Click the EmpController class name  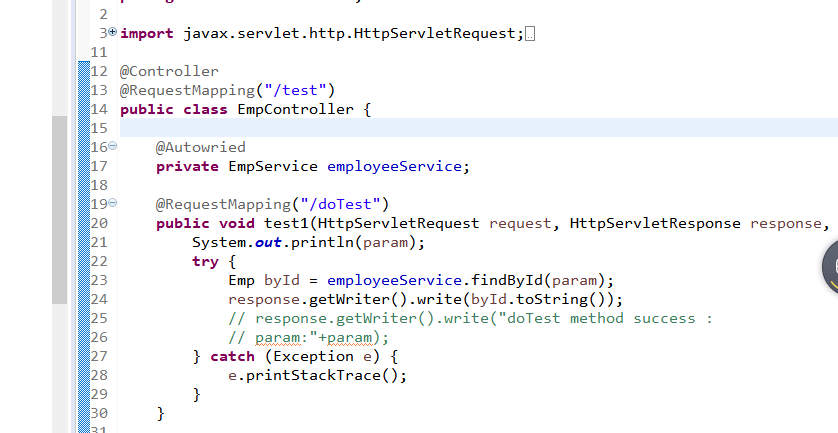(x=296, y=110)
